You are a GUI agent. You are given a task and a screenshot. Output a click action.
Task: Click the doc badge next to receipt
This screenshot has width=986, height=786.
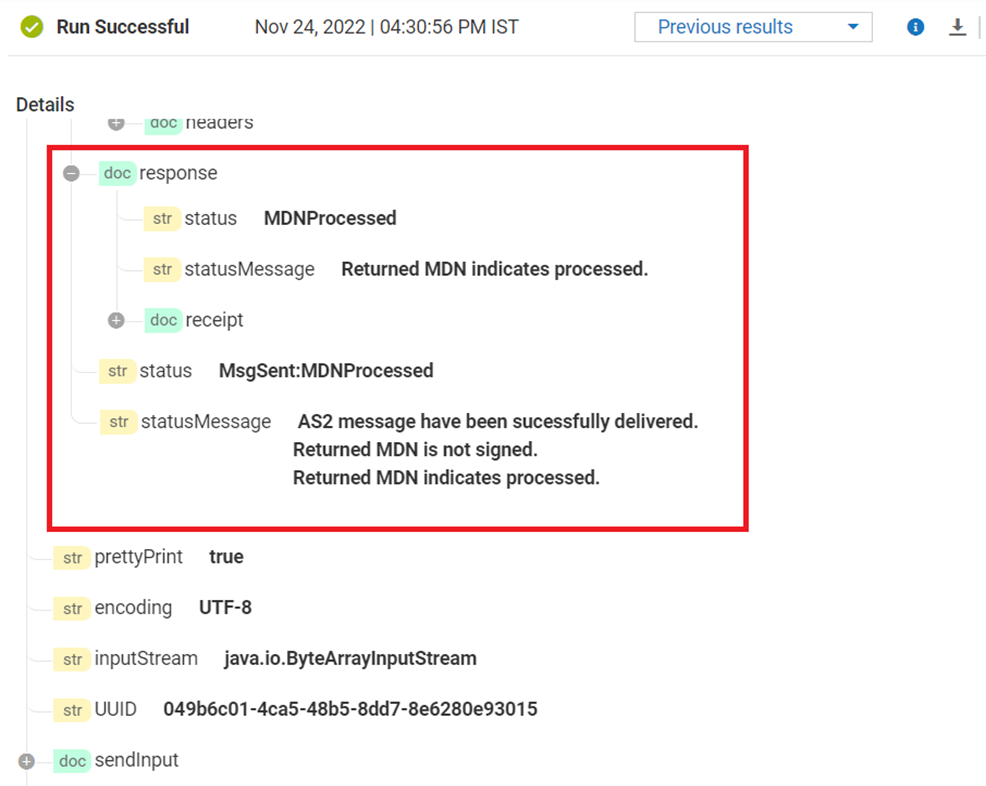coord(163,320)
